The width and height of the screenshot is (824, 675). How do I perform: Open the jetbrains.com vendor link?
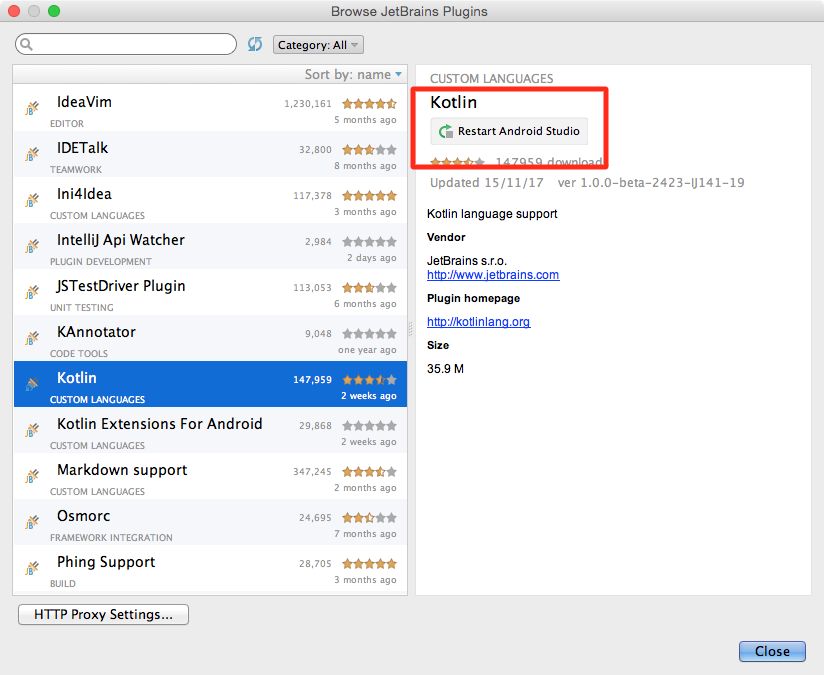pos(493,275)
